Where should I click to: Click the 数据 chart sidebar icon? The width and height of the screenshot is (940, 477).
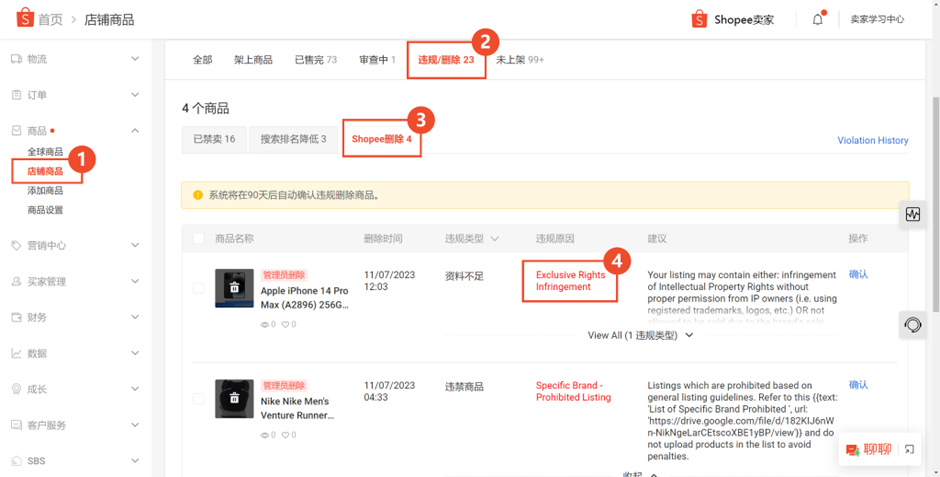[16, 354]
